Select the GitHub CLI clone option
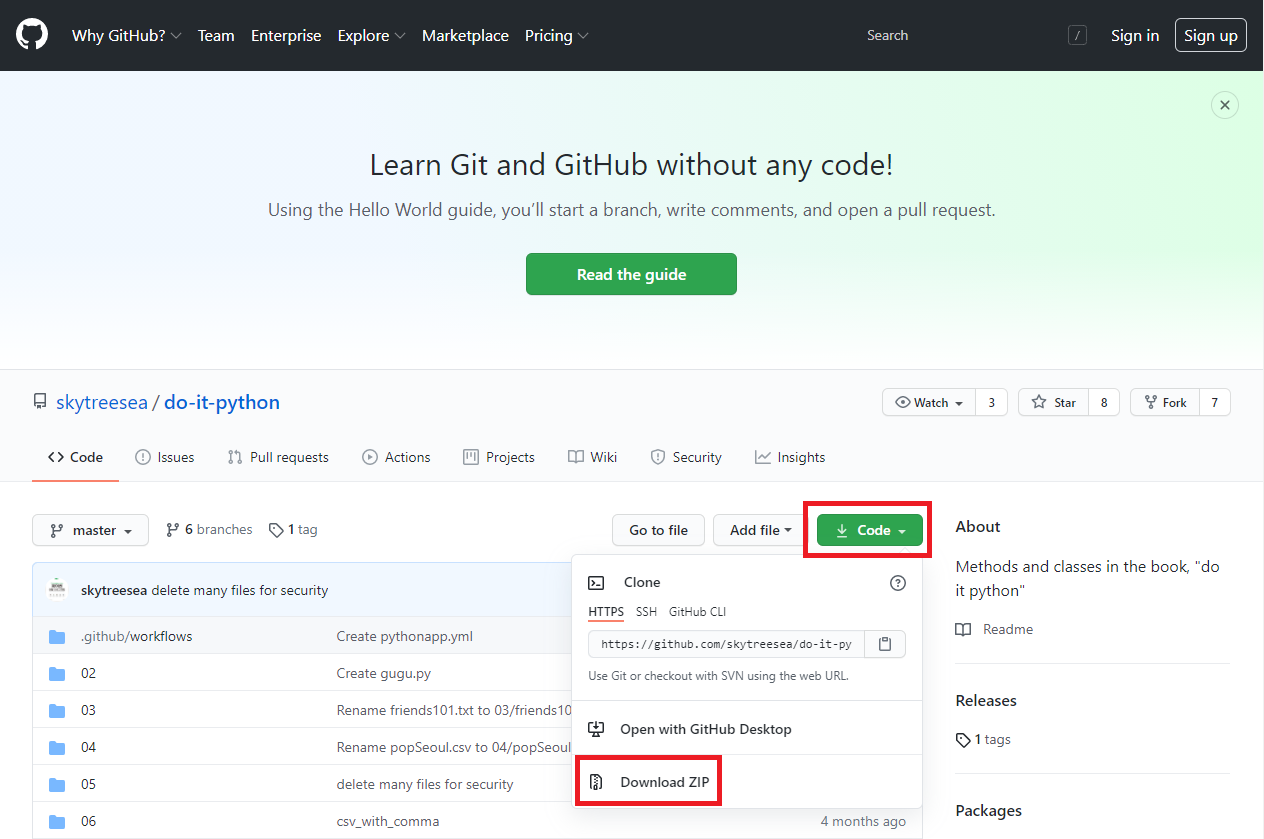1264x839 pixels. (x=697, y=611)
